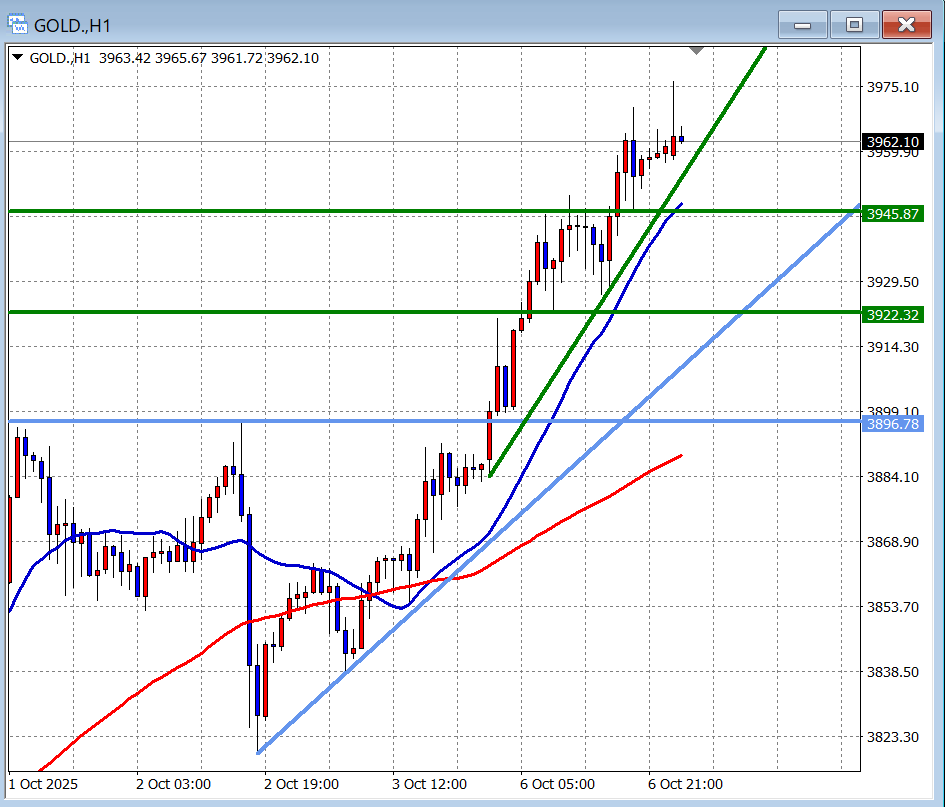Viewport: 945px width, 807px height.
Task: Click the light blue 3896.78 price tag
Action: pos(892,424)
